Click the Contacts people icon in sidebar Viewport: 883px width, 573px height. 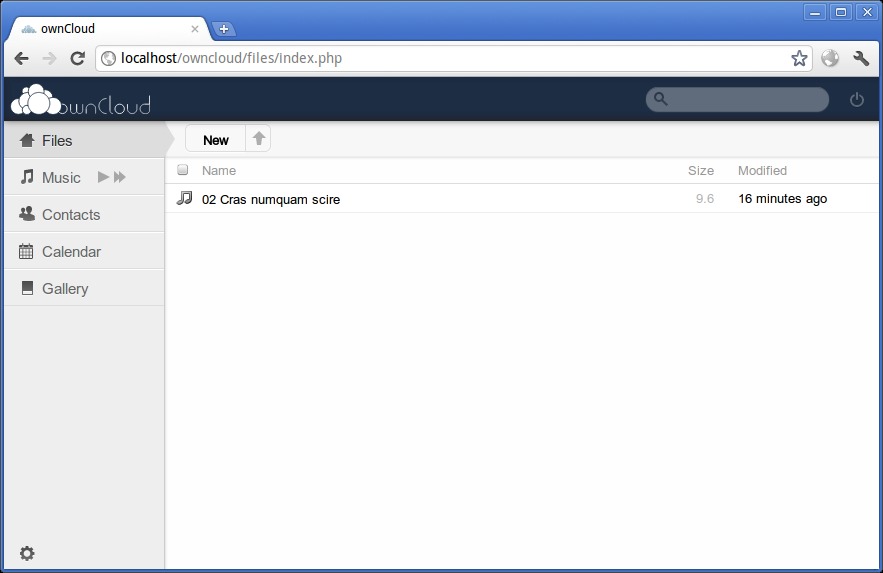26,213
